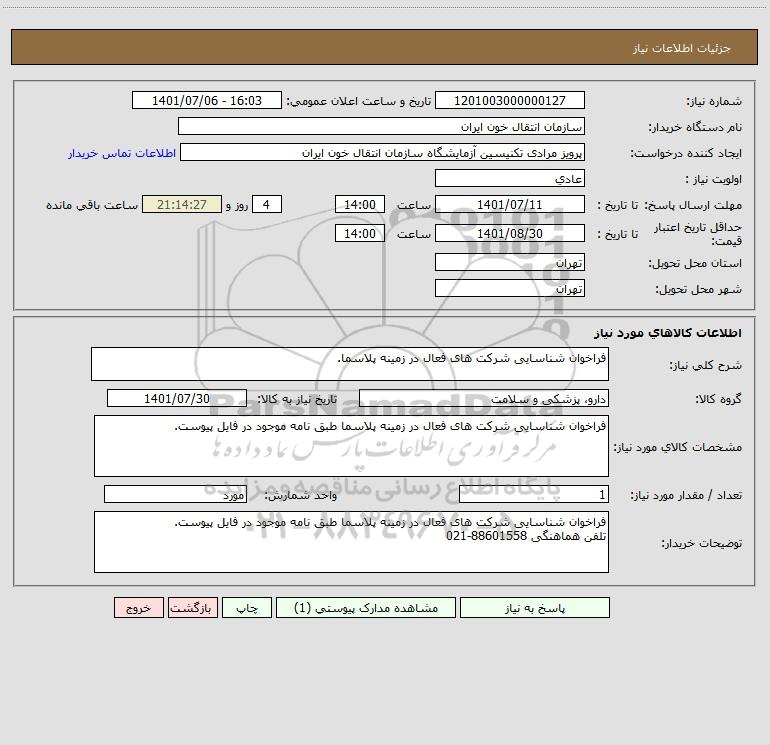Click the priority field 'عادي'
Viewport: 770px width, 745px height.
[510, 178]
